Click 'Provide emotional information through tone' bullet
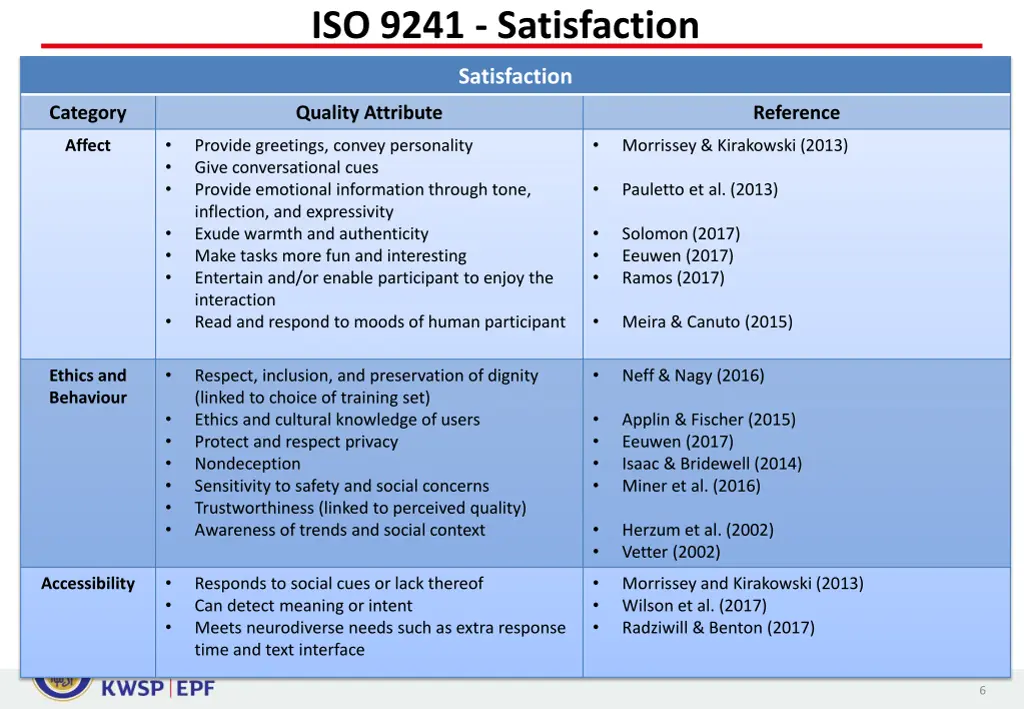The width and height of the screenshot is (1024, 709). pyautogui.click(x=362, y=200)
